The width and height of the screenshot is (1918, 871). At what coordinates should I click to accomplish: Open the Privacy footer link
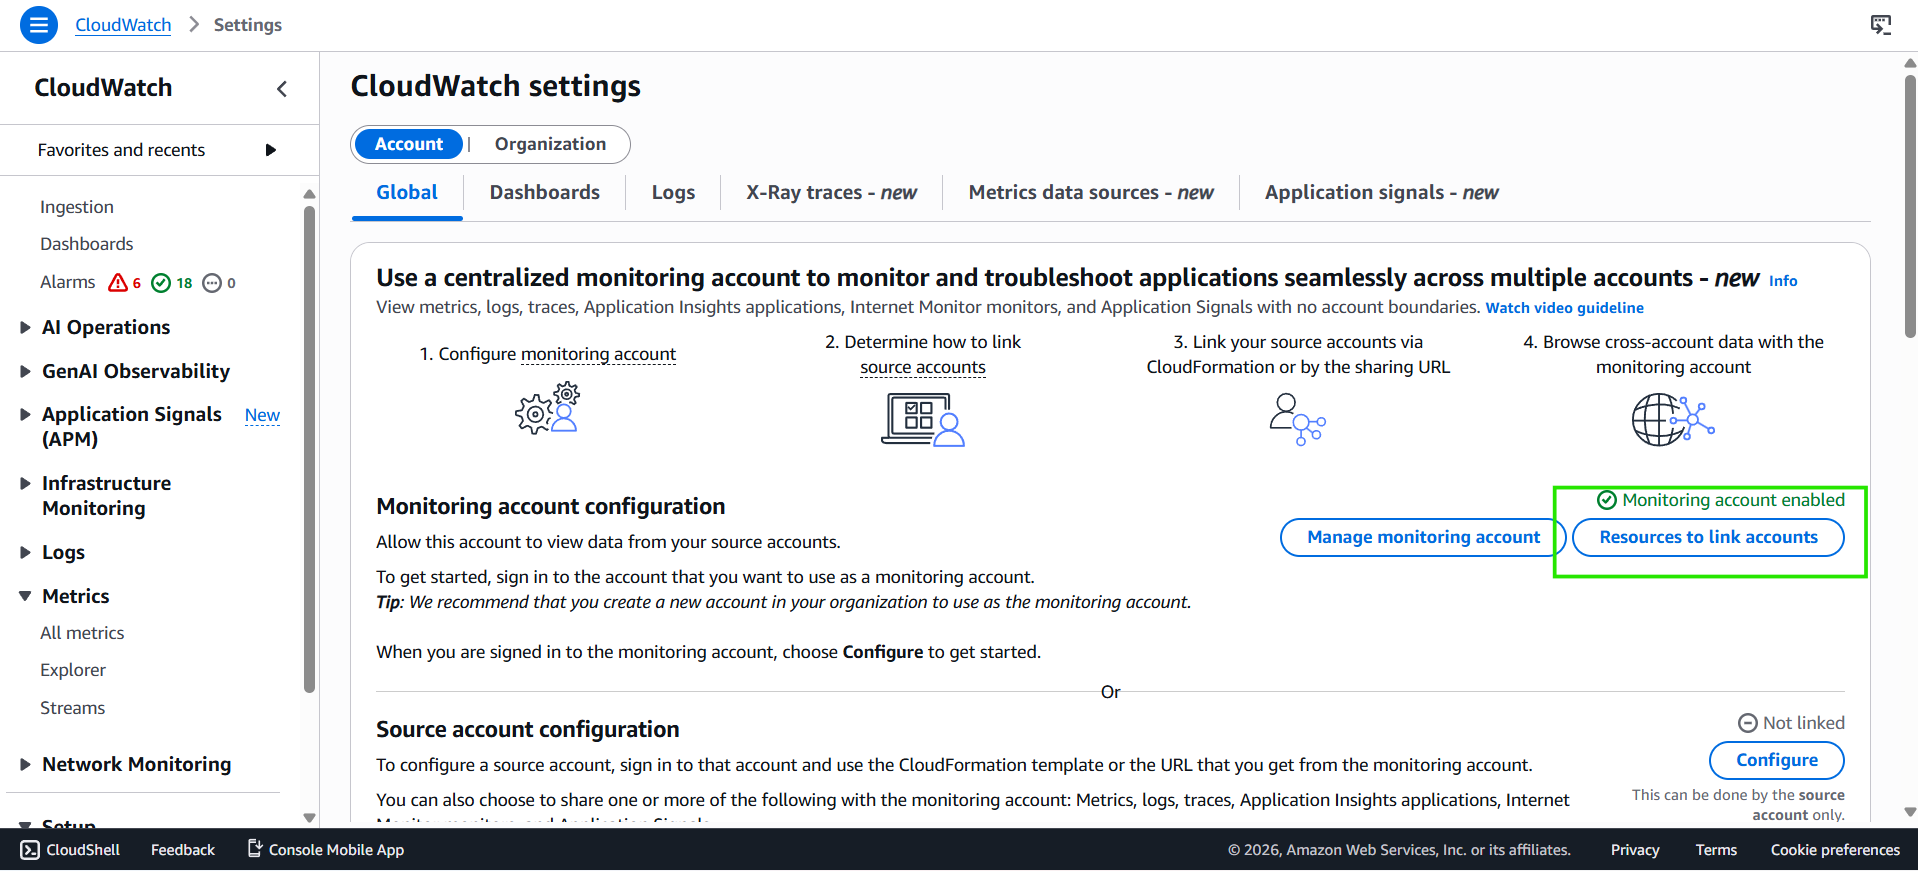pos(1635,850)
